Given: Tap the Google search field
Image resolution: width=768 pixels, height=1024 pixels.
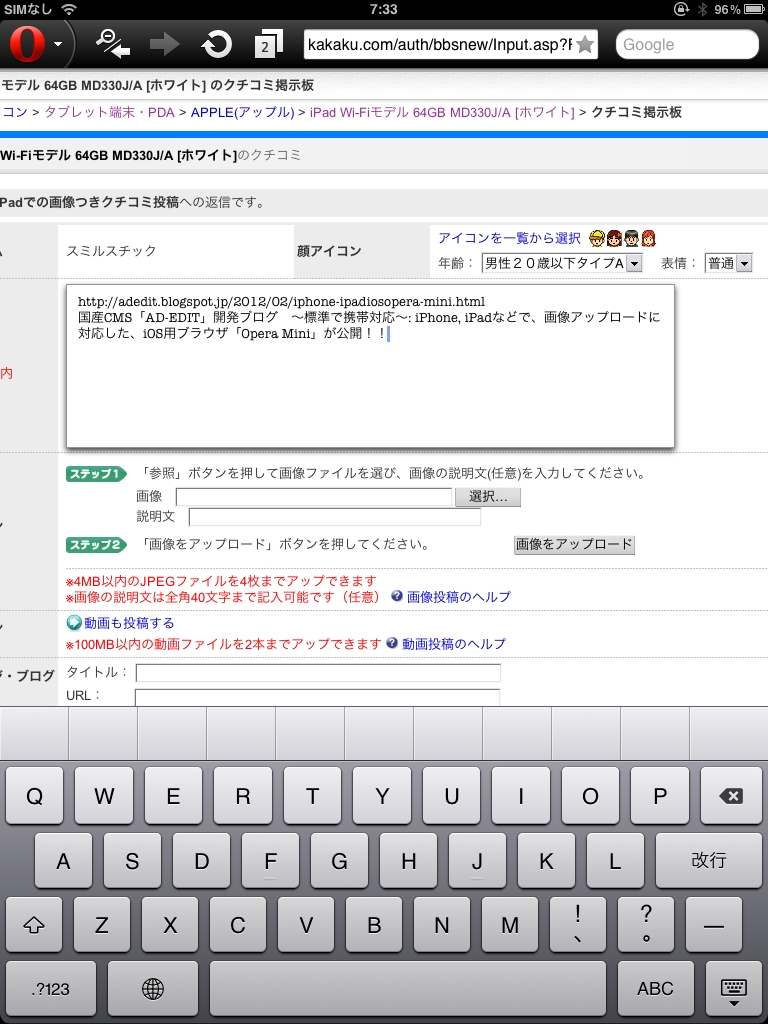Looking at the screenshot, I should [686, 44].
